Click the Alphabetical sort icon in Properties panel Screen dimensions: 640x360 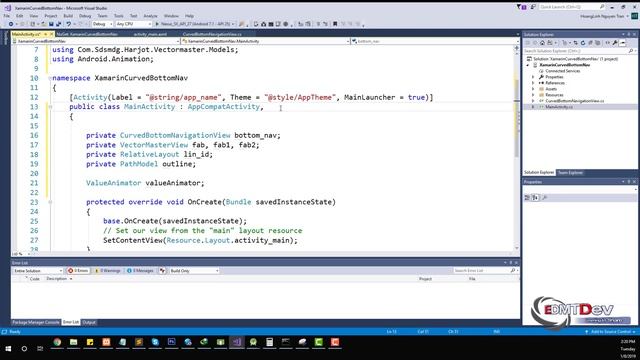(535, 198)
